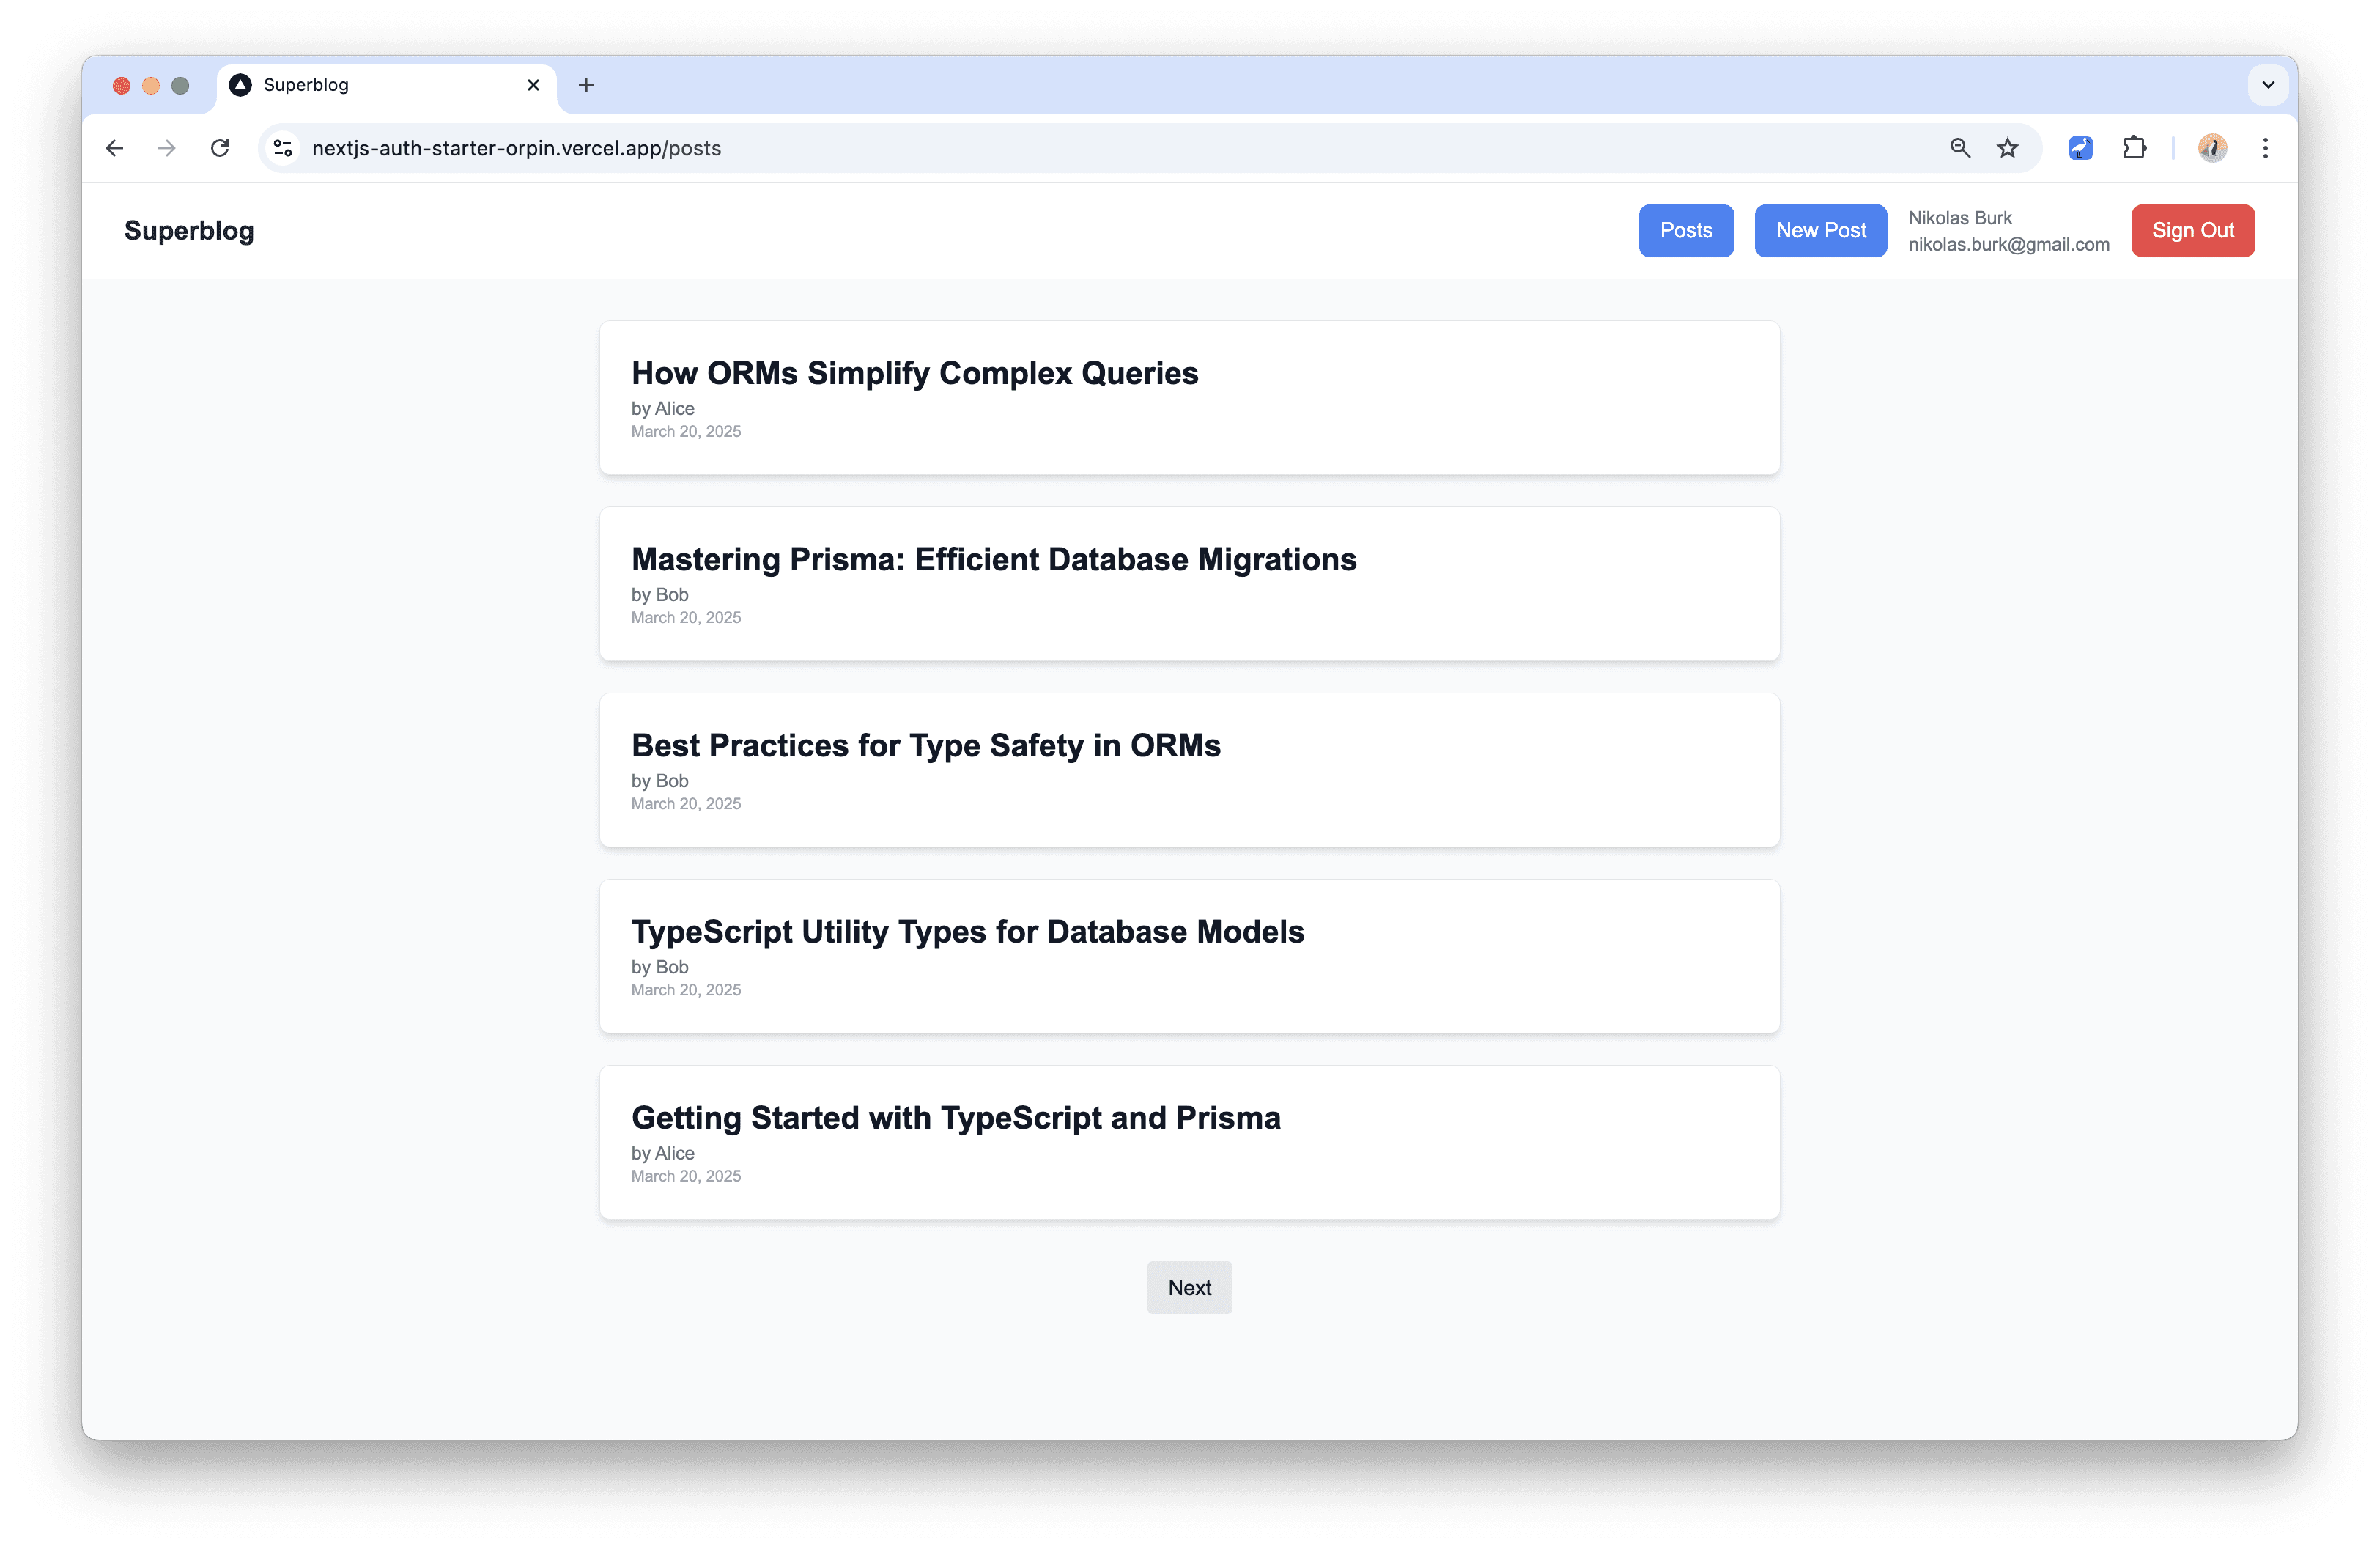2380x1548 pixels.
Task: Click the browser back arrow
Action: (x=115, y=148)
